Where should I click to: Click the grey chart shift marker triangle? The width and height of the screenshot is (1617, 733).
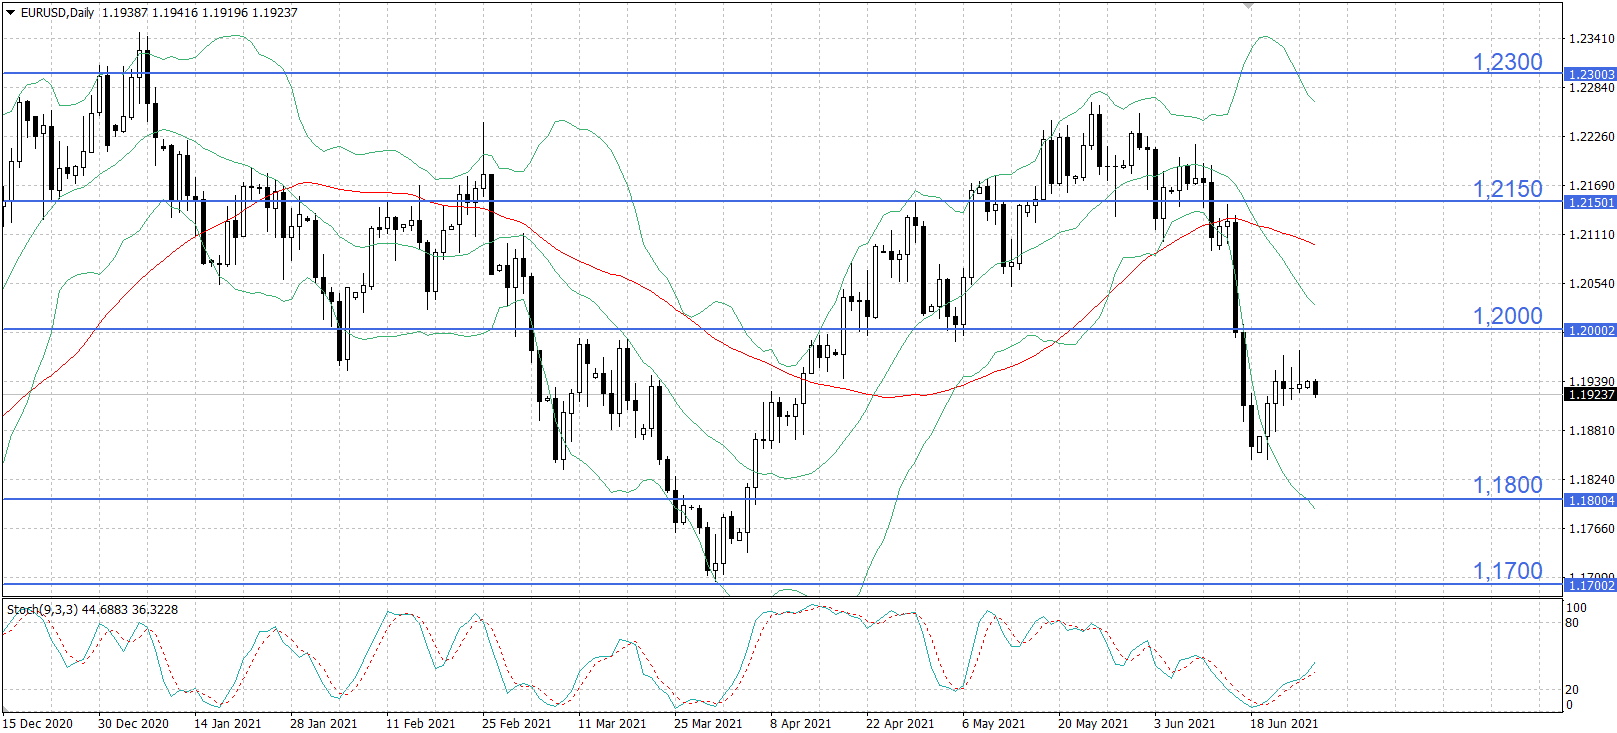tap(1248, 6)
